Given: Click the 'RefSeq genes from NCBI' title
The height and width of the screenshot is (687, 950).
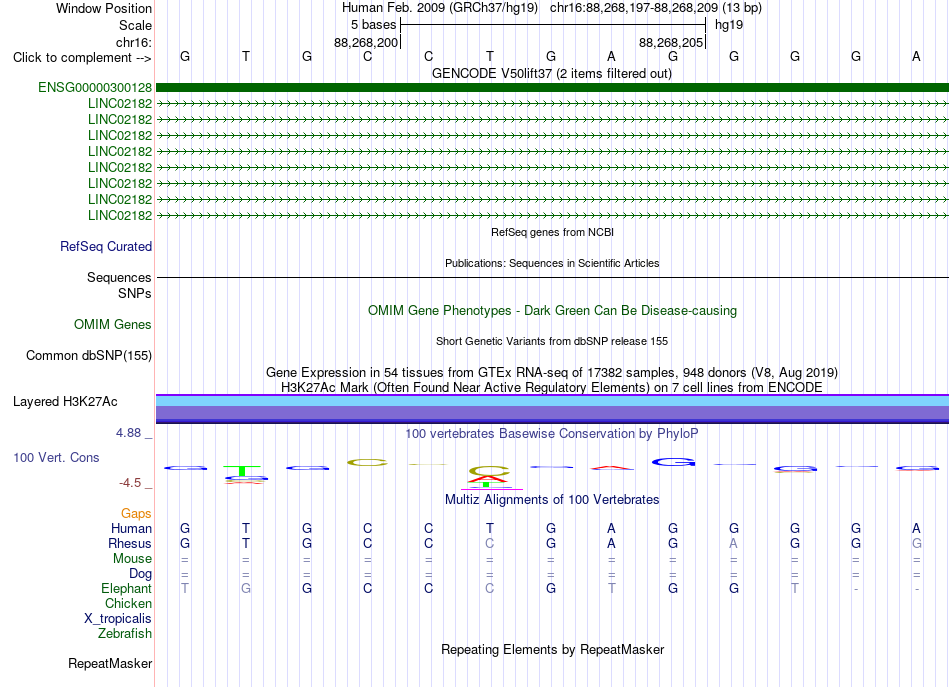Looking at the screenshot, I should pos(552,232).
